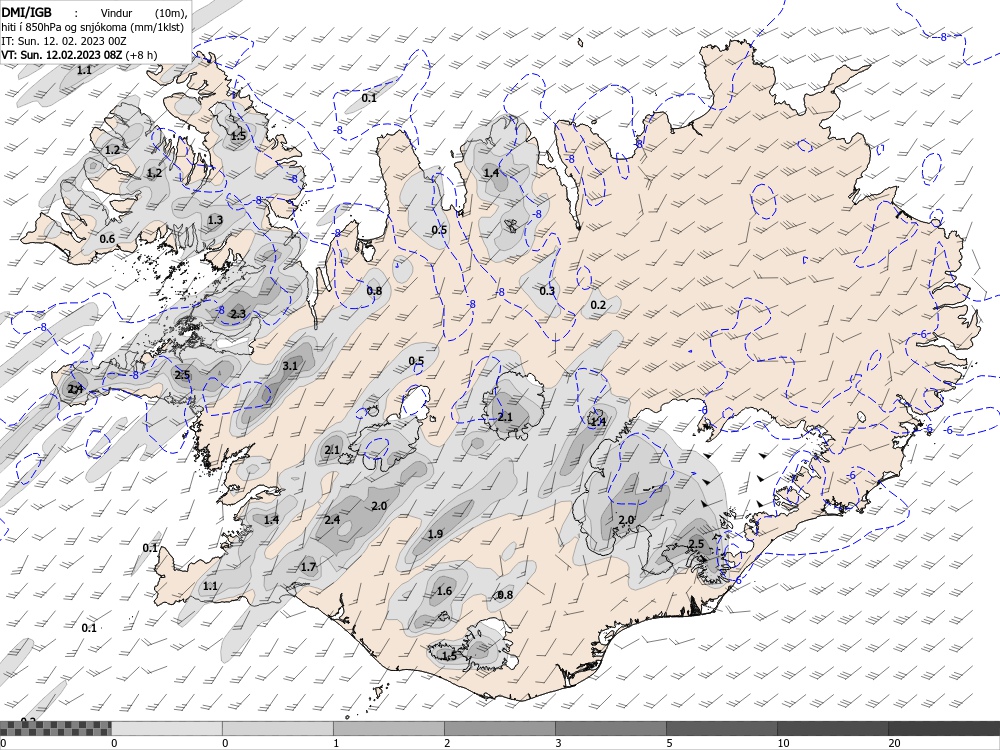Click the 1.1 value beside the title box
This screenshot has width=1000, height=750.
pos(84,70)
